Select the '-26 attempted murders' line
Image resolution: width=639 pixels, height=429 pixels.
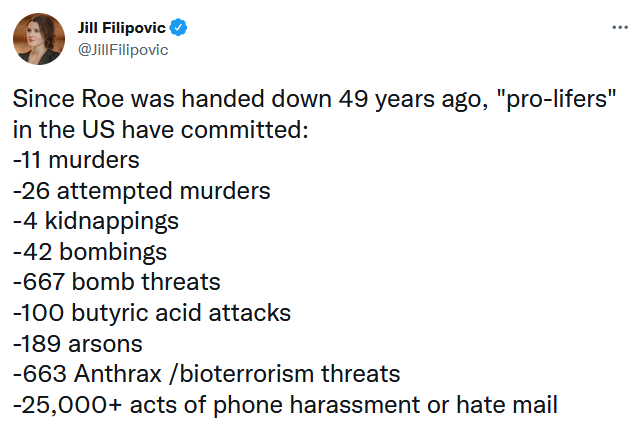point(141,191)
